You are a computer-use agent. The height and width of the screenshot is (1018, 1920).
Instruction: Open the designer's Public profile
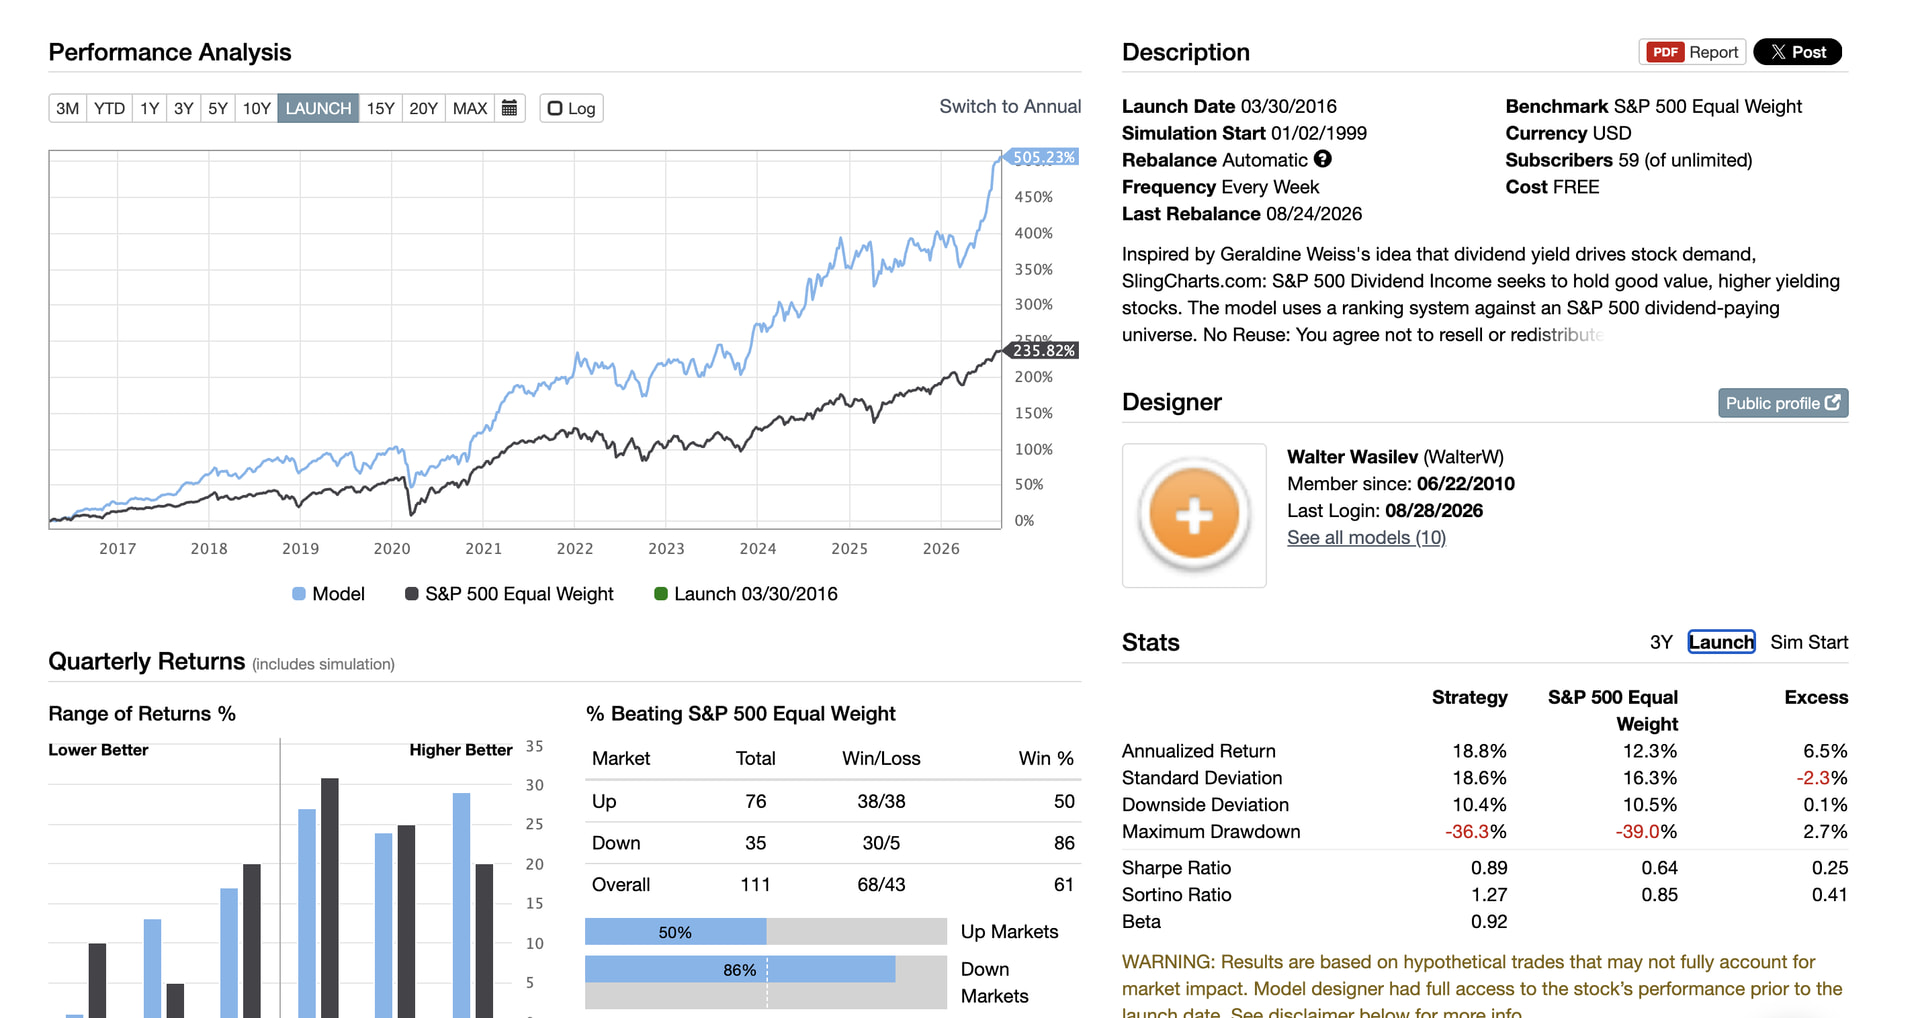(x=1783, y=403)
